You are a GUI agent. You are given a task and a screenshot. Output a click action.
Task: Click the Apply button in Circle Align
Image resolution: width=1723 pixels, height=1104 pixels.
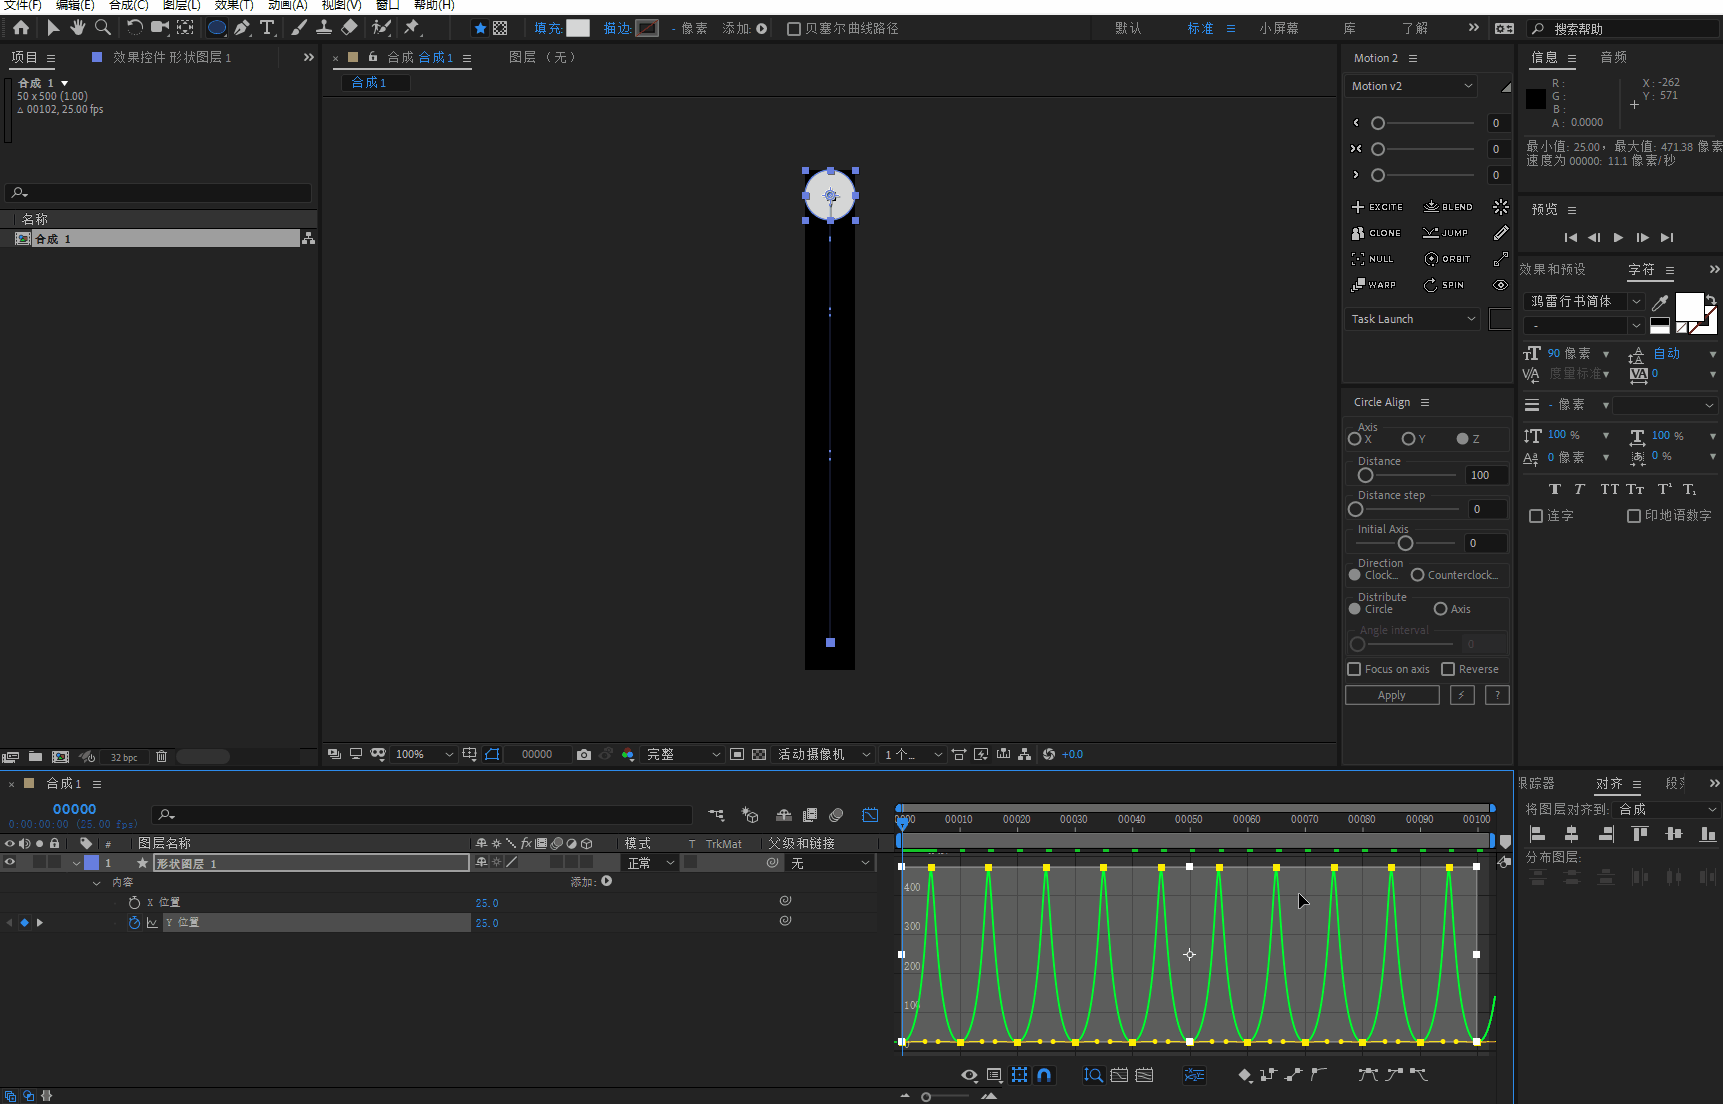click(x=1391, y=695)
